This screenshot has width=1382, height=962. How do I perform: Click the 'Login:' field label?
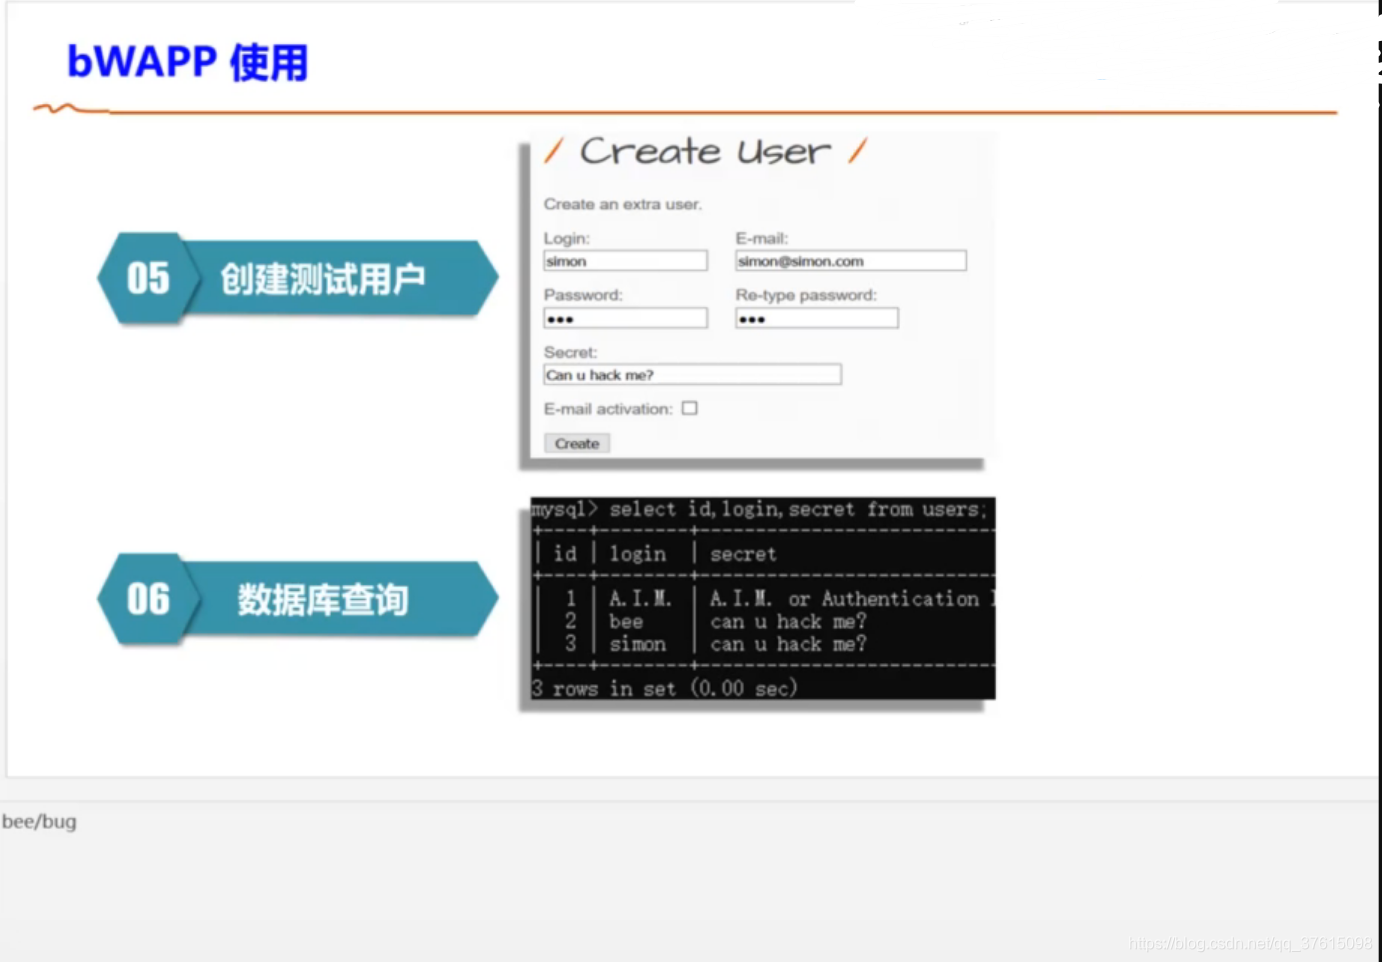click(567, 238)
